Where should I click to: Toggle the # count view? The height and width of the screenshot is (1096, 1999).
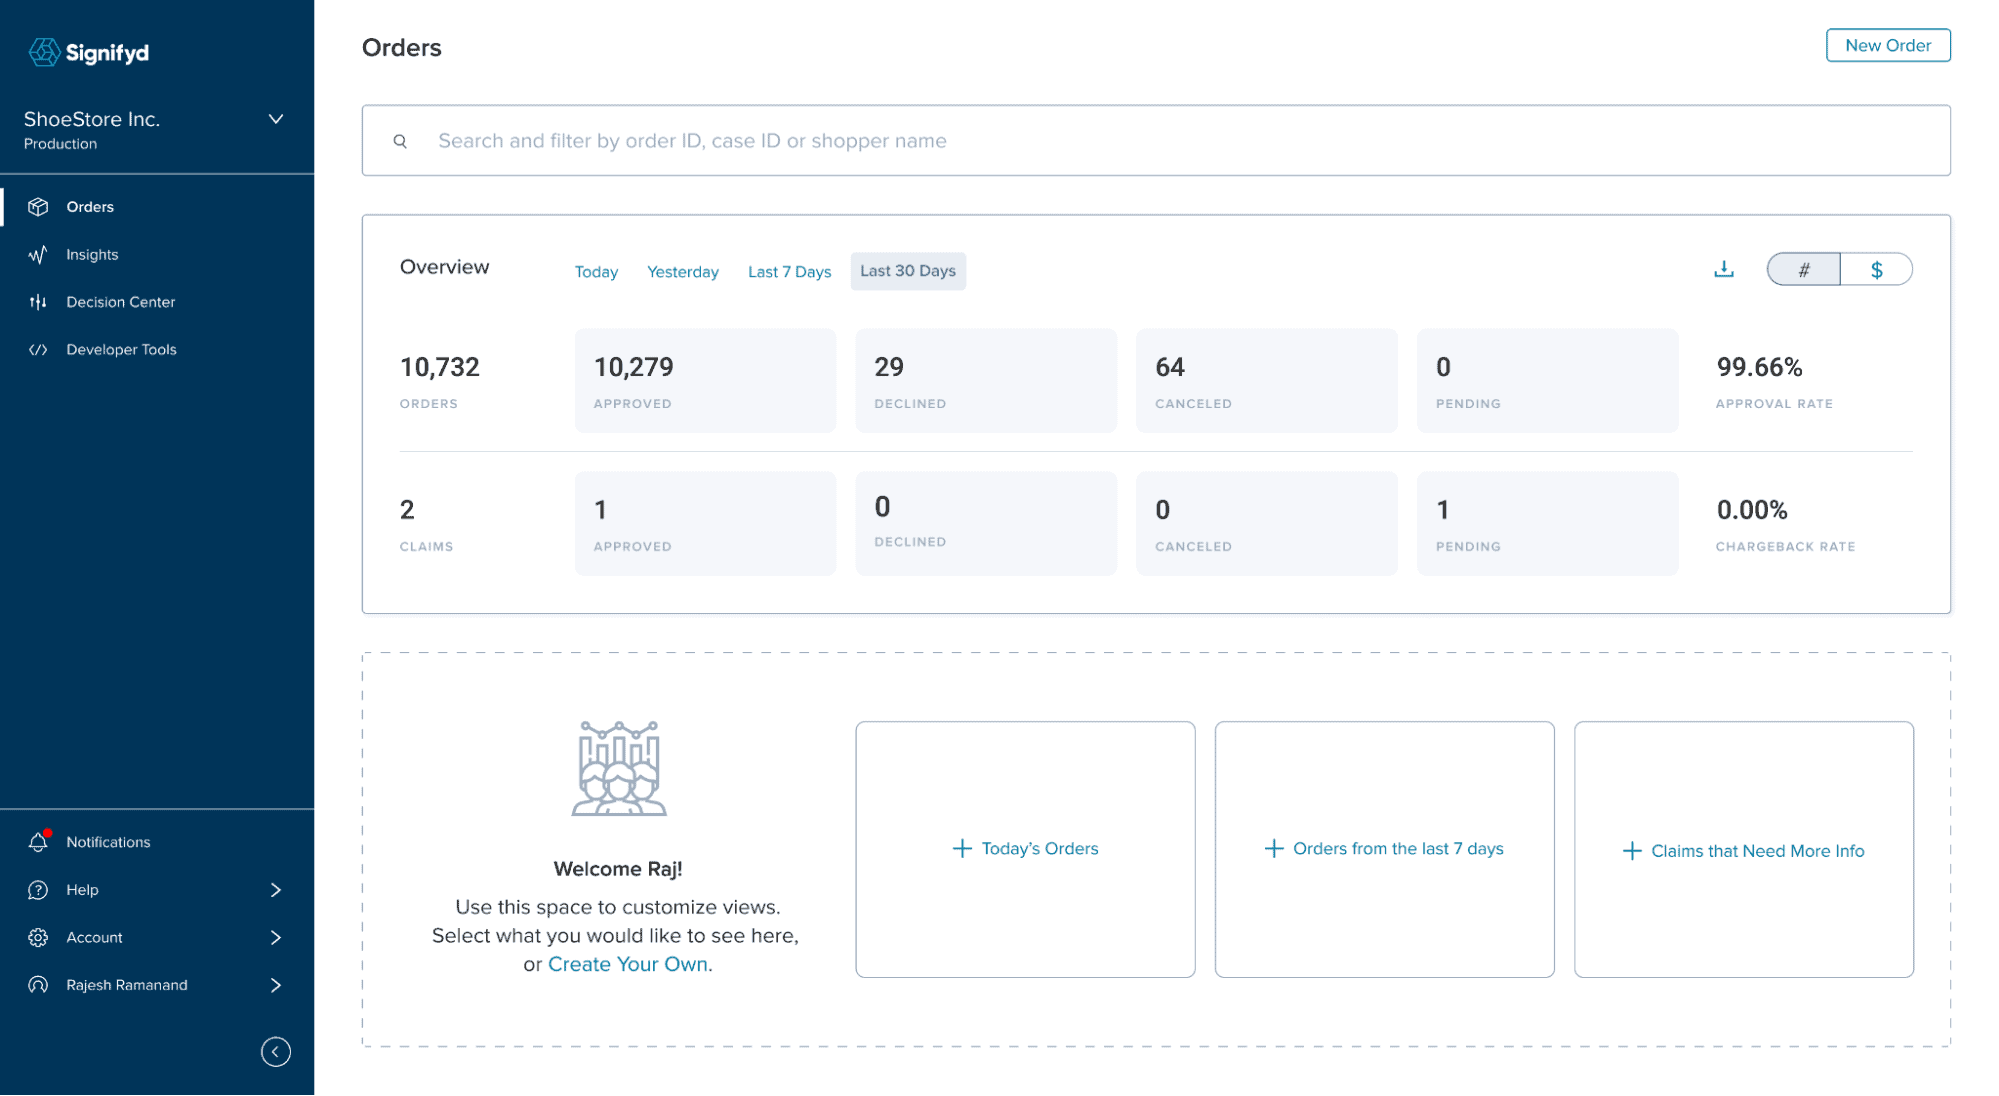click(1805, 270)
